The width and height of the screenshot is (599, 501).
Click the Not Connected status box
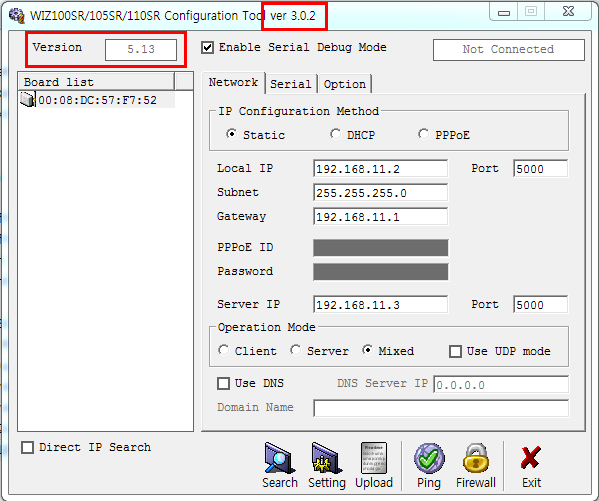click(509, 50)
